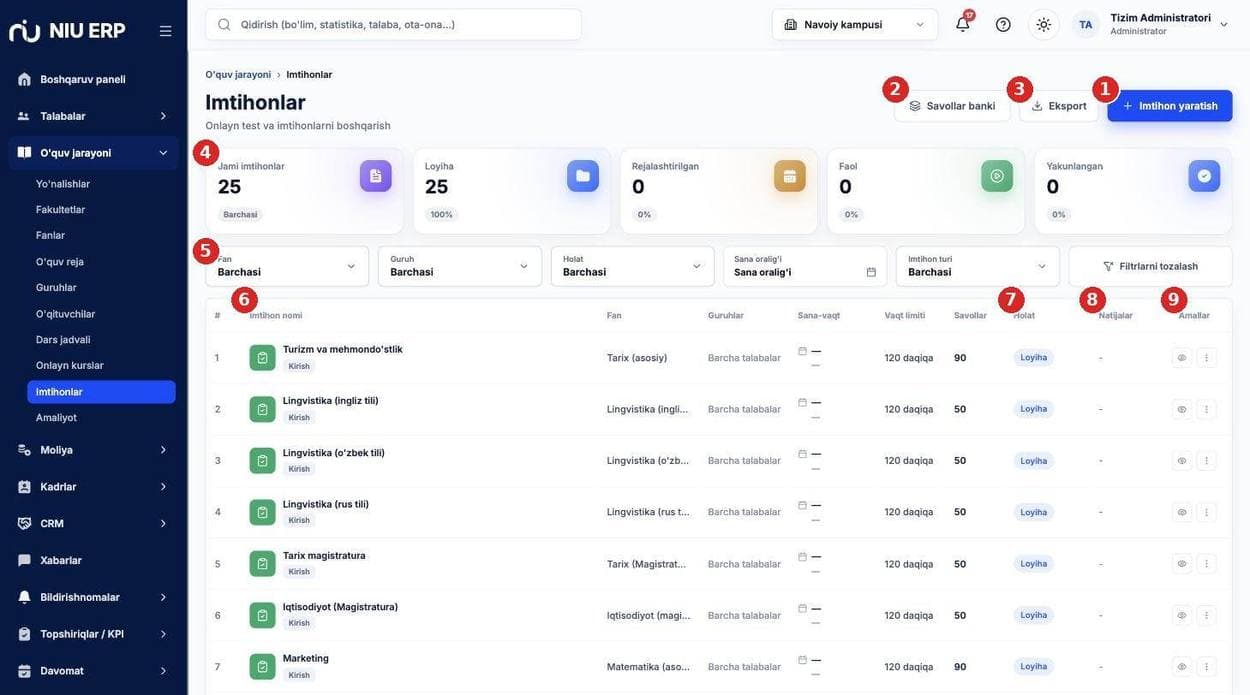The height and width of the screenshot is (695, 1250).
Task: Go to Dars jadvali in the sidebar
Action: coord(63,340)
